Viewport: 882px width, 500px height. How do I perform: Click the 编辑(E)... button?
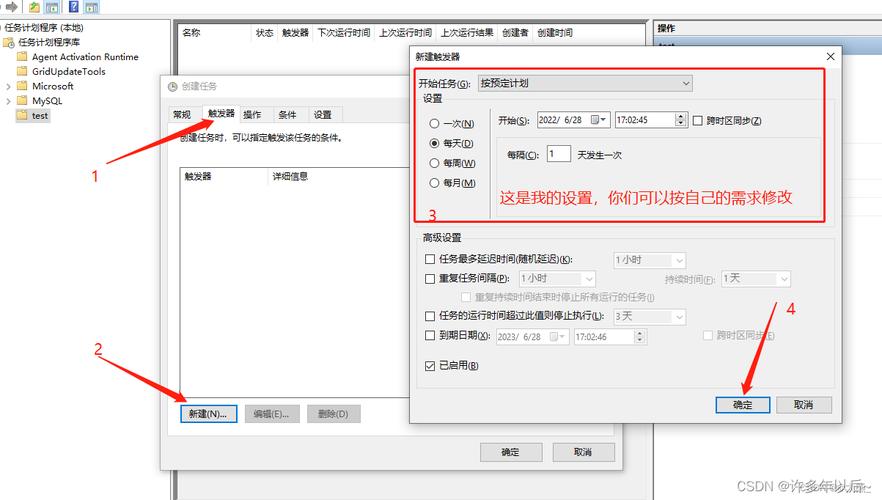click(x=272, y=414)
